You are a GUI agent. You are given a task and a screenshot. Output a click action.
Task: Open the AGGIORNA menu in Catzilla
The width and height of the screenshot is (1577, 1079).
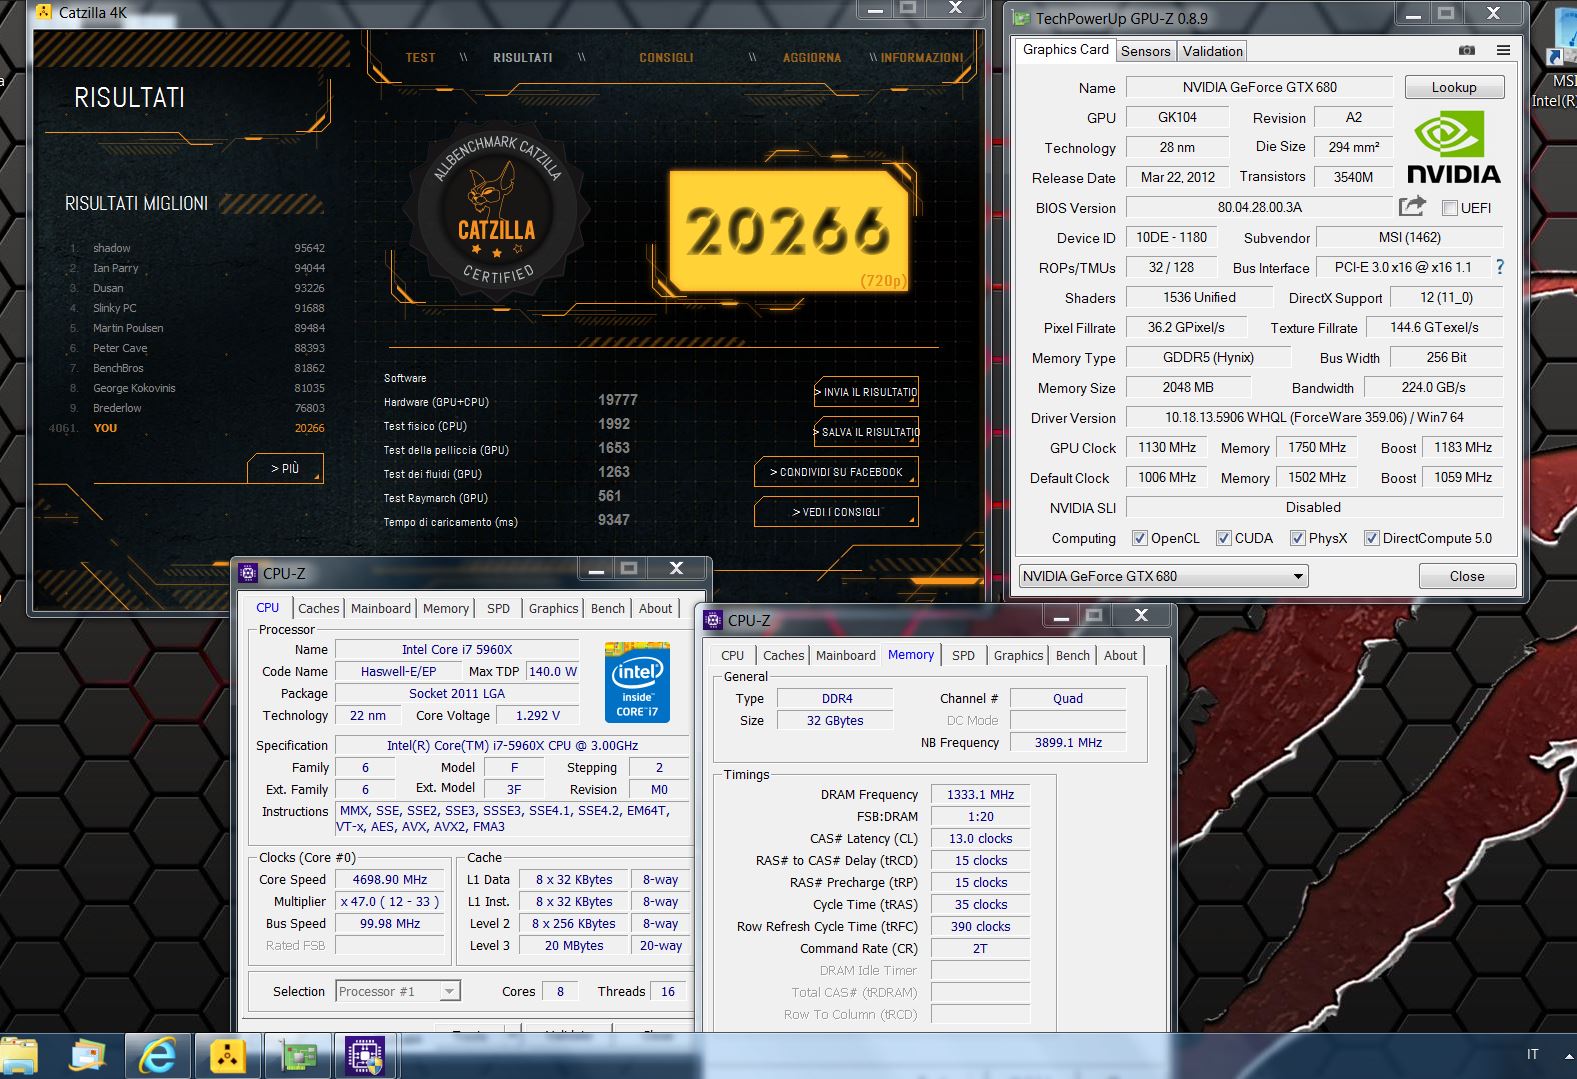[812, 58]
